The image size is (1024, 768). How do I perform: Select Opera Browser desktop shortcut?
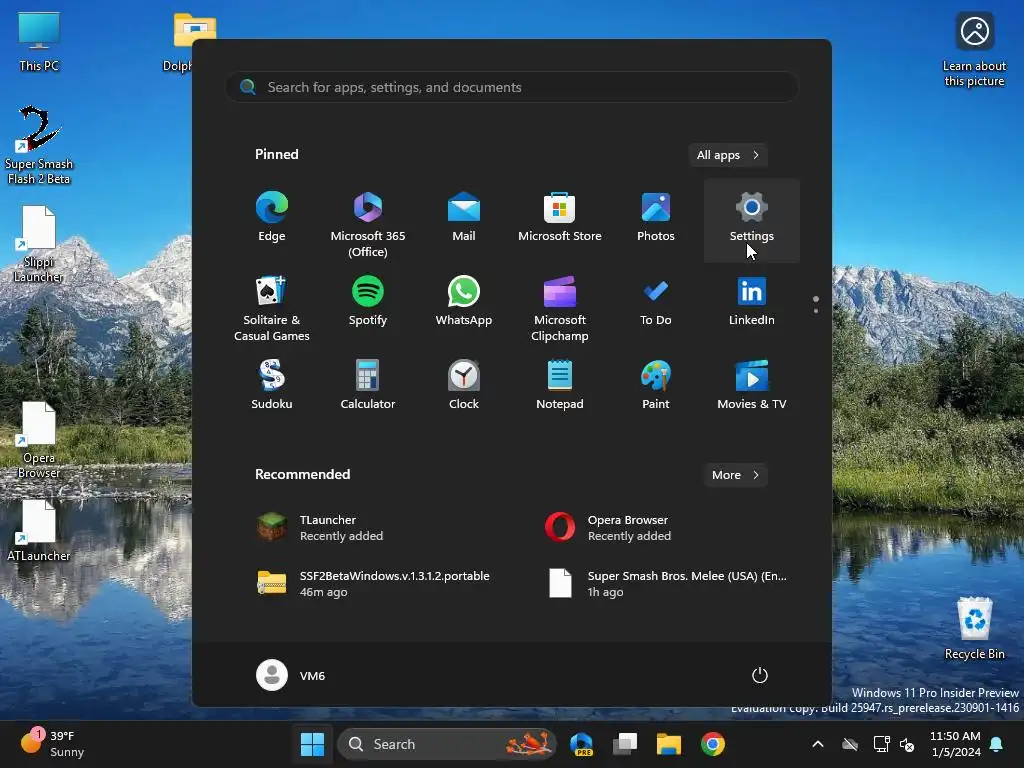click(39, 440)
